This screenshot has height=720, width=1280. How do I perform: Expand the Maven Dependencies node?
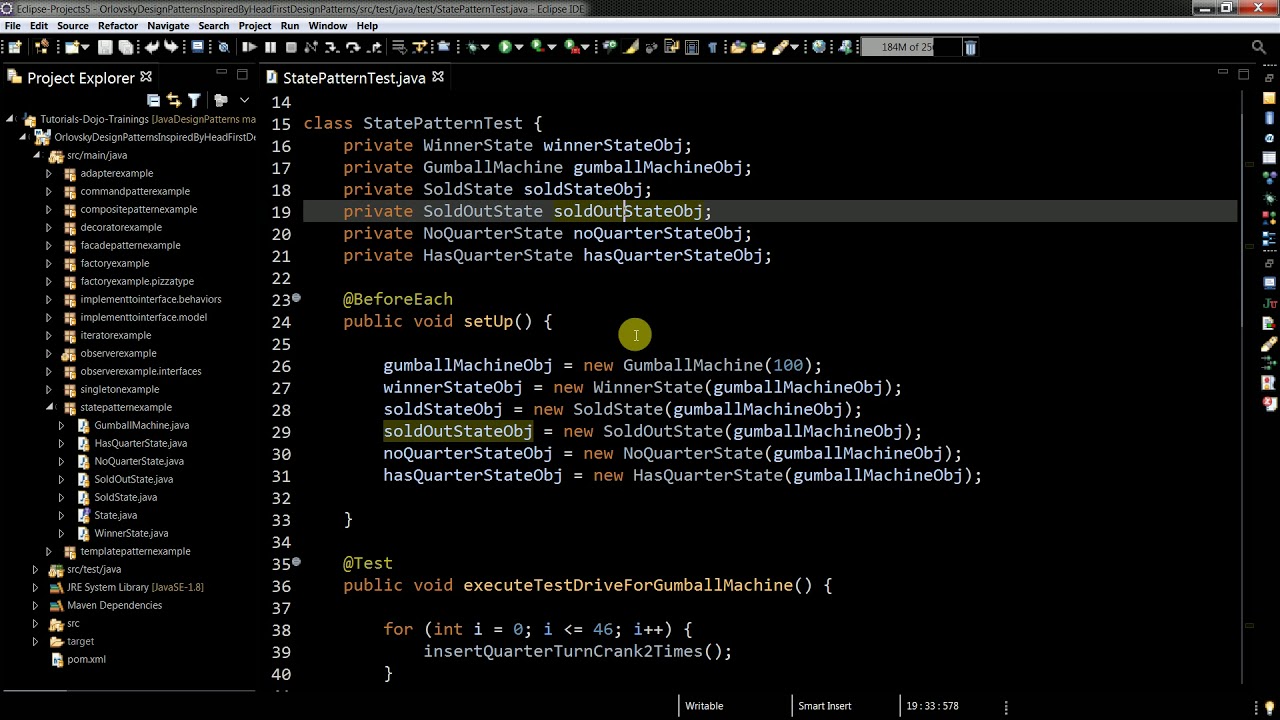[x=35, y=605]
